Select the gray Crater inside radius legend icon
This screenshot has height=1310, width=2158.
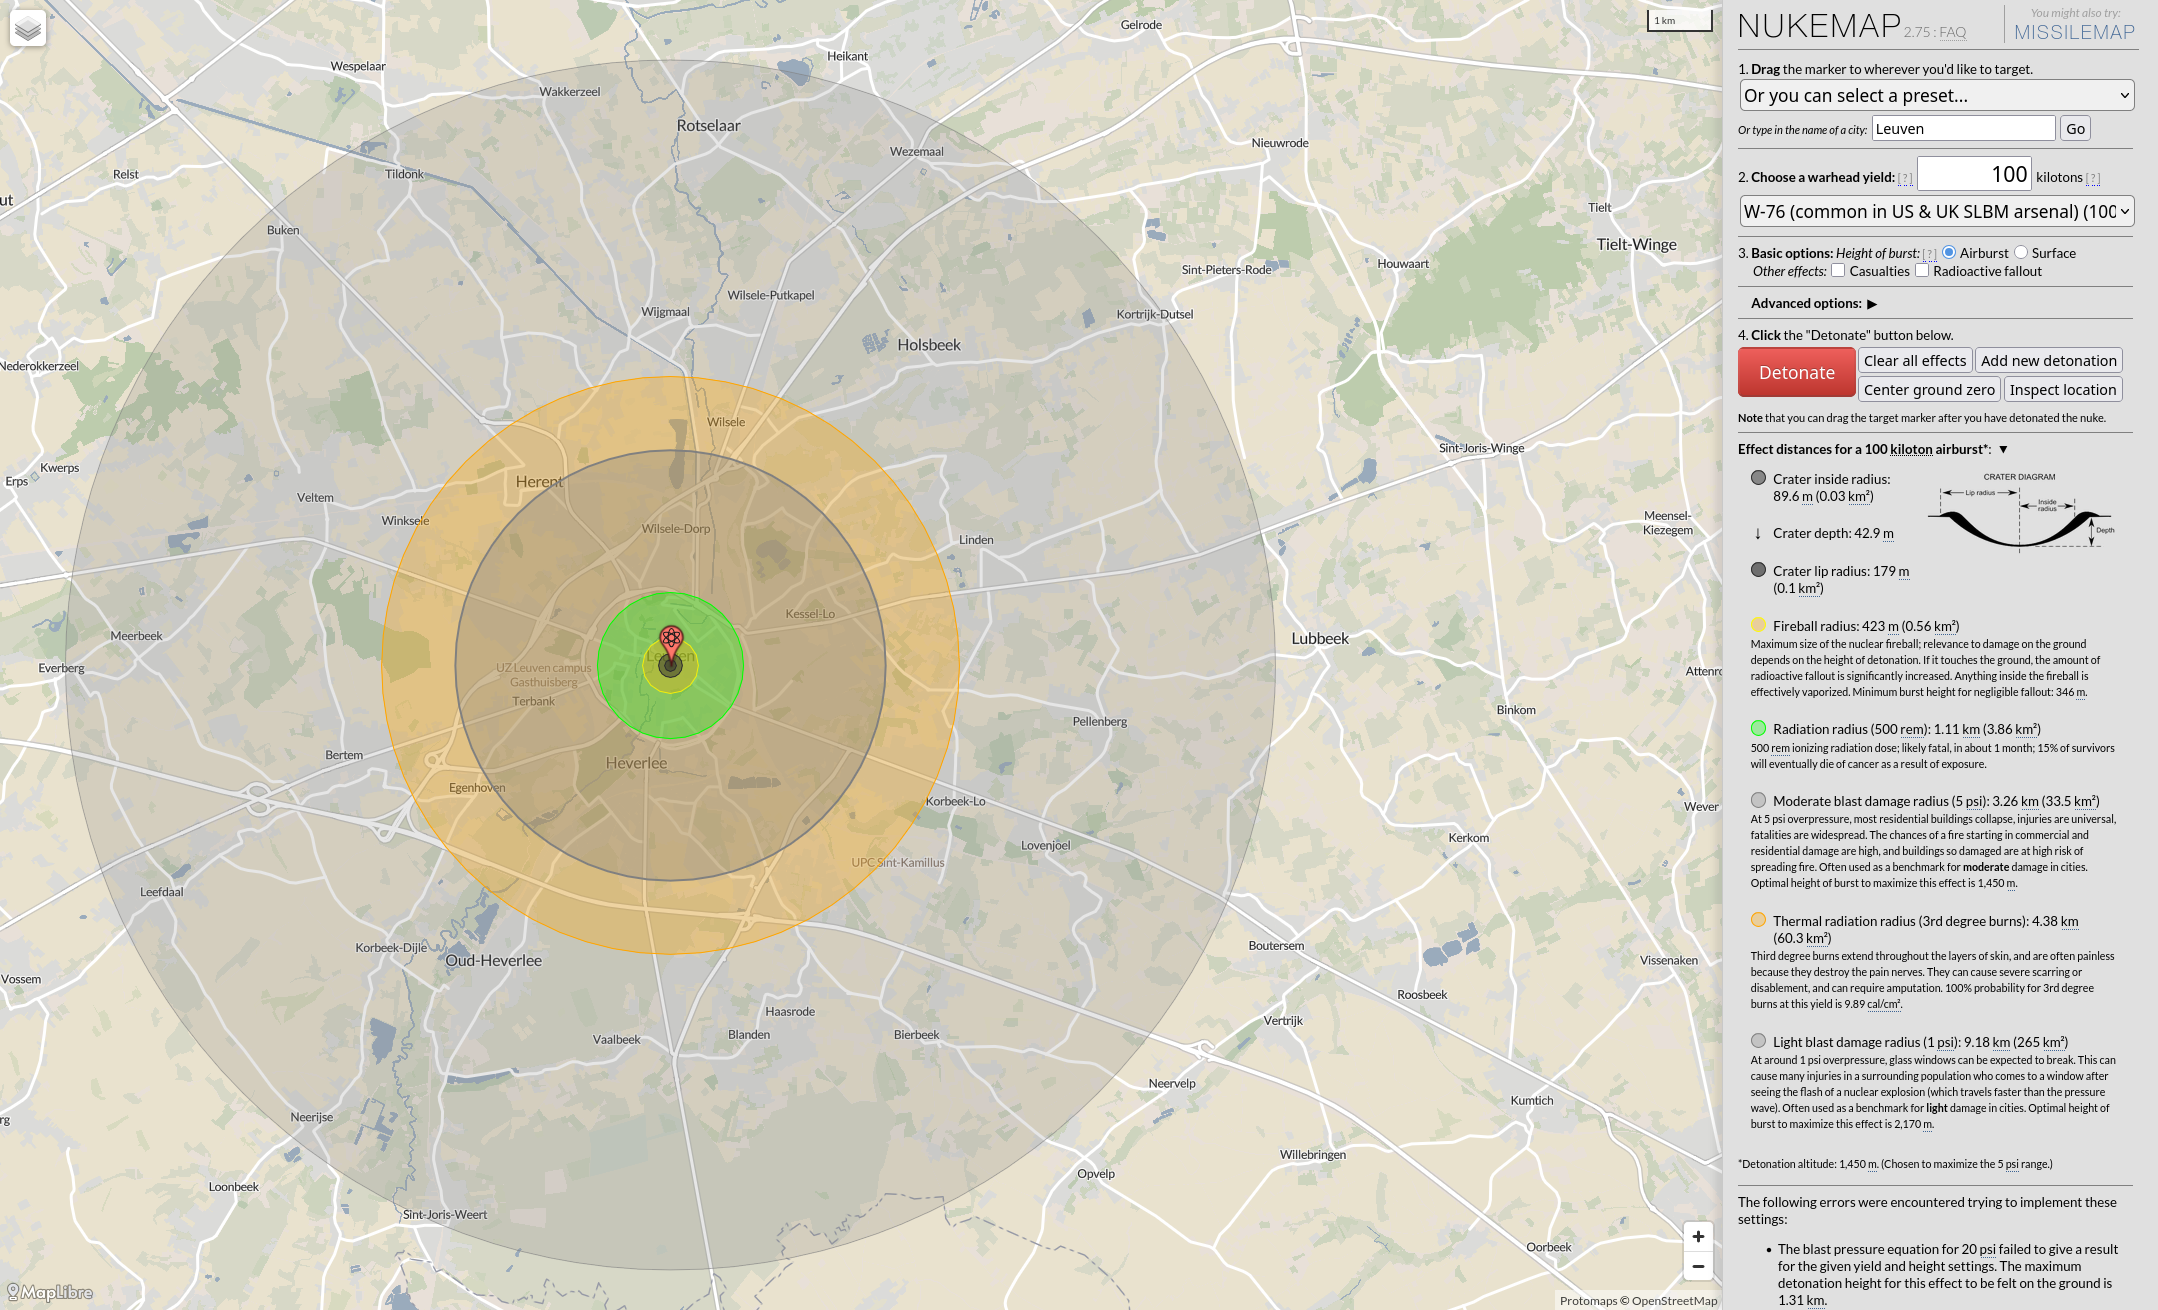(1759, 478)
